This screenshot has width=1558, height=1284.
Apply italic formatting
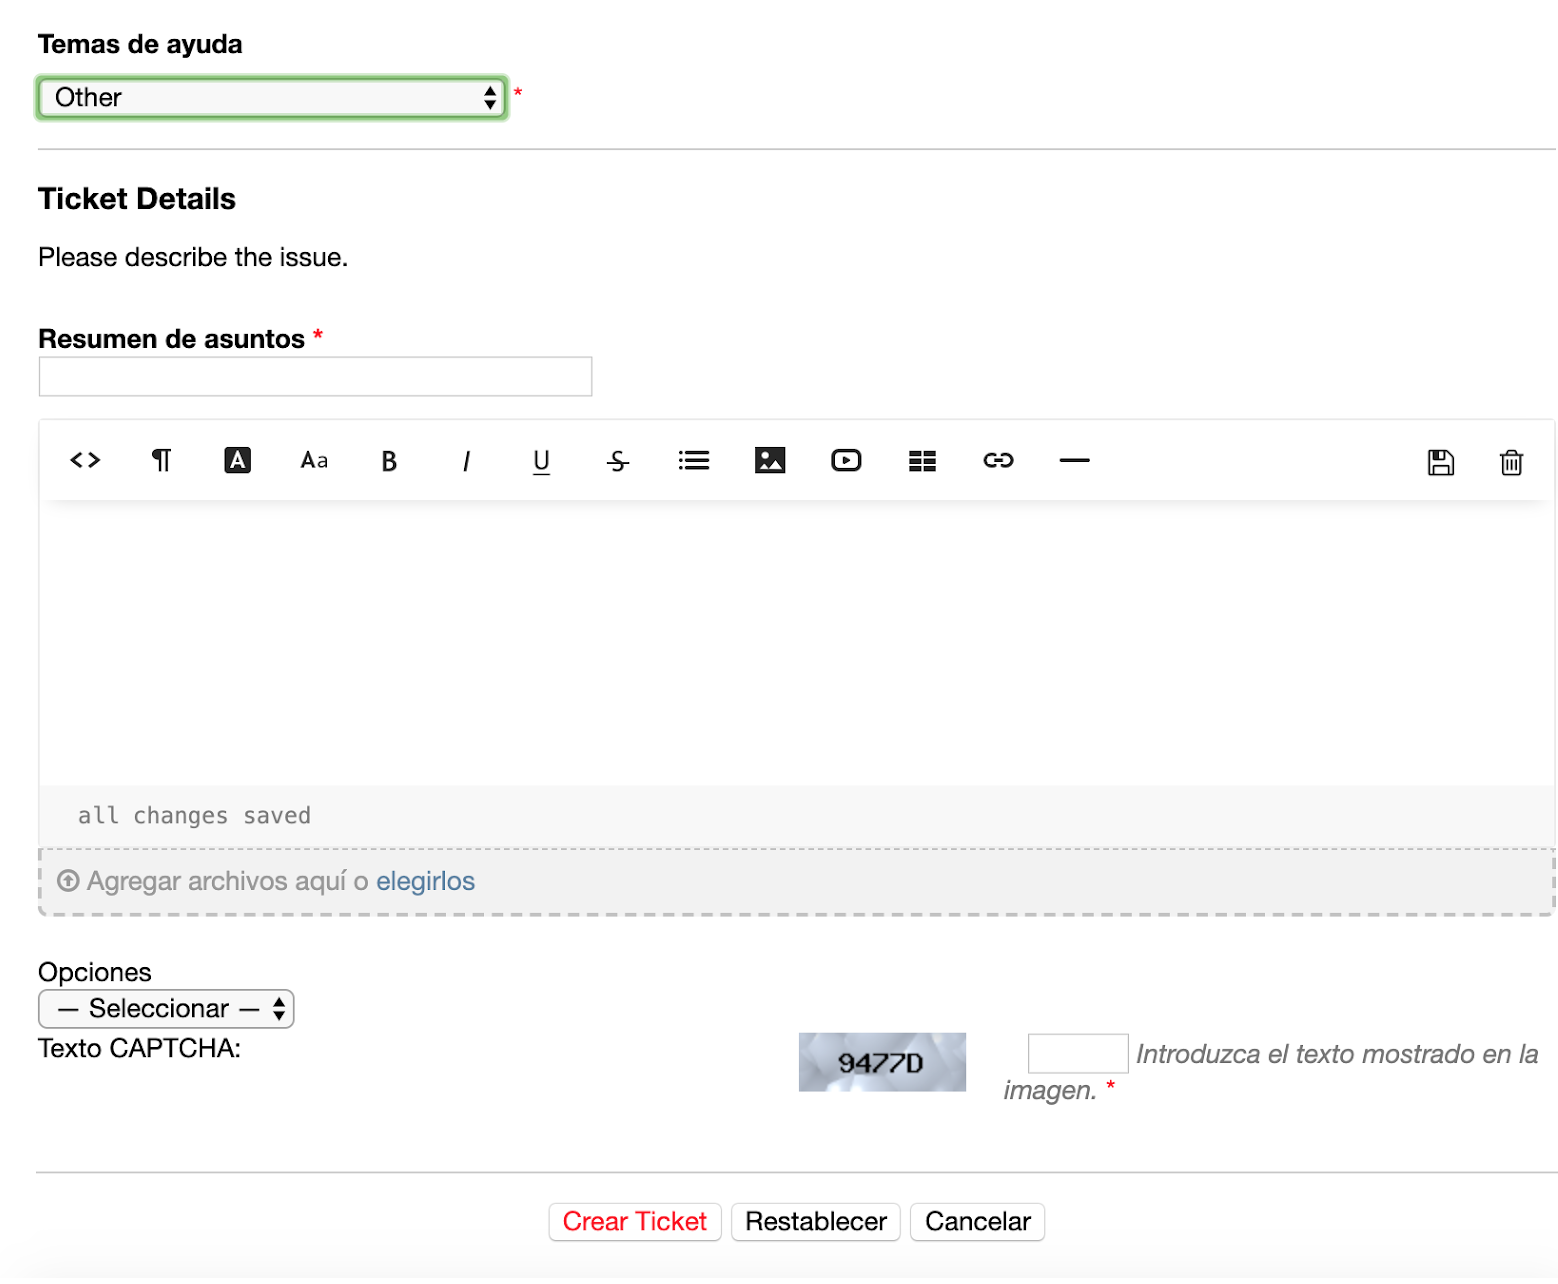click(466, 460)
